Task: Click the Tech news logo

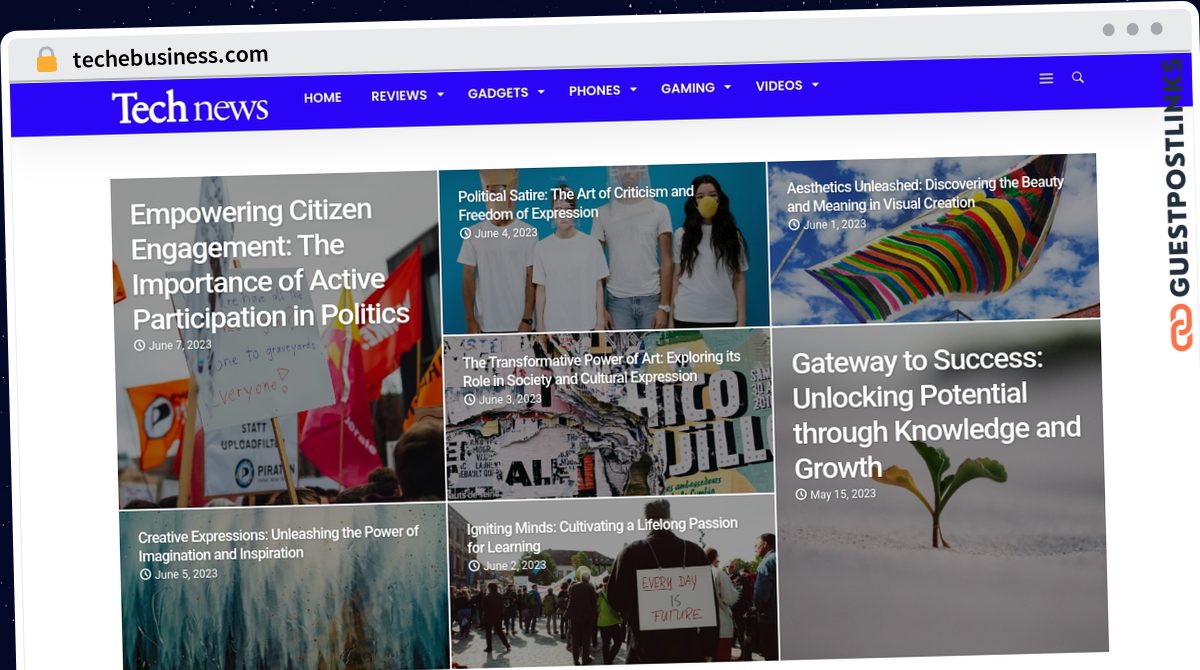Action: pos(190,106)
